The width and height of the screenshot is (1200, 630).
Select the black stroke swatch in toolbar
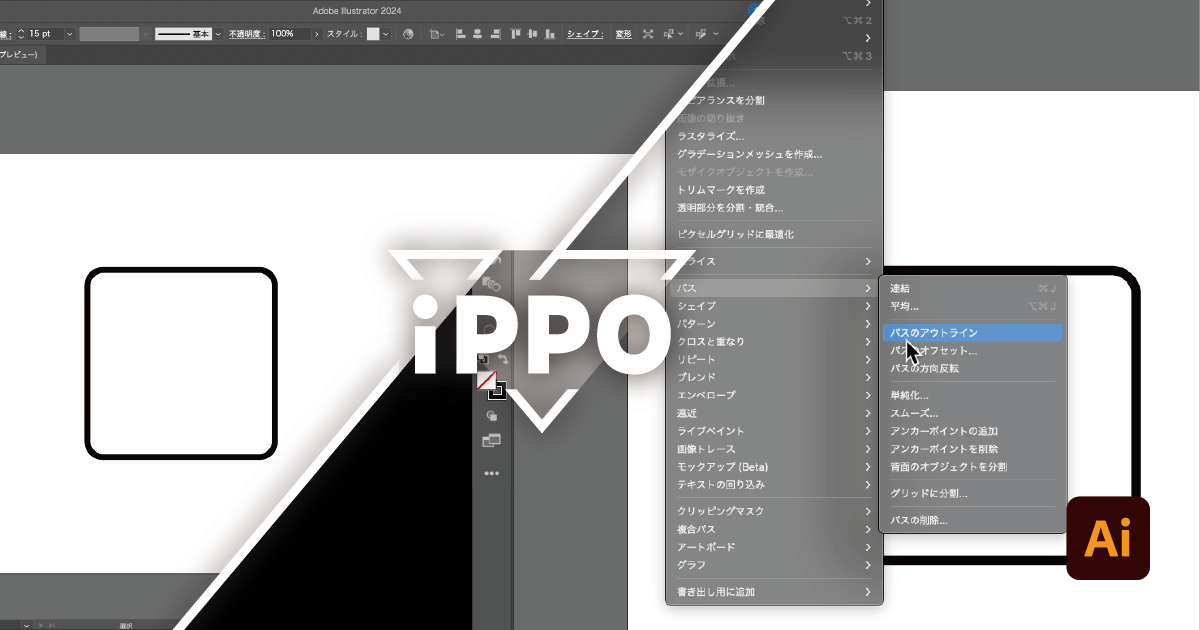(497, 391)
